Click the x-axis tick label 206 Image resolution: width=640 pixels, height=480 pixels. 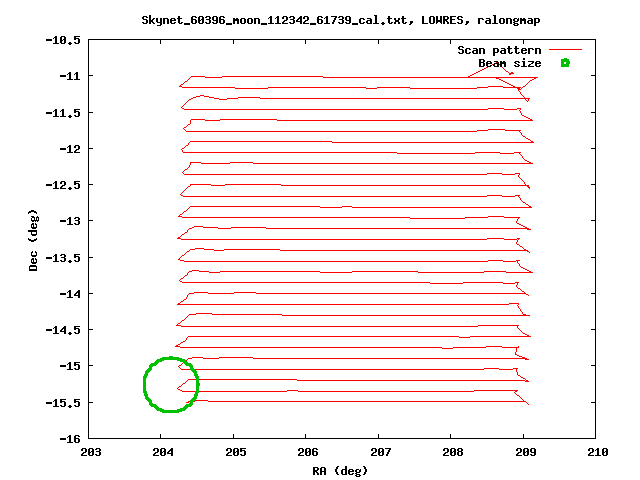tap(308, 452)
